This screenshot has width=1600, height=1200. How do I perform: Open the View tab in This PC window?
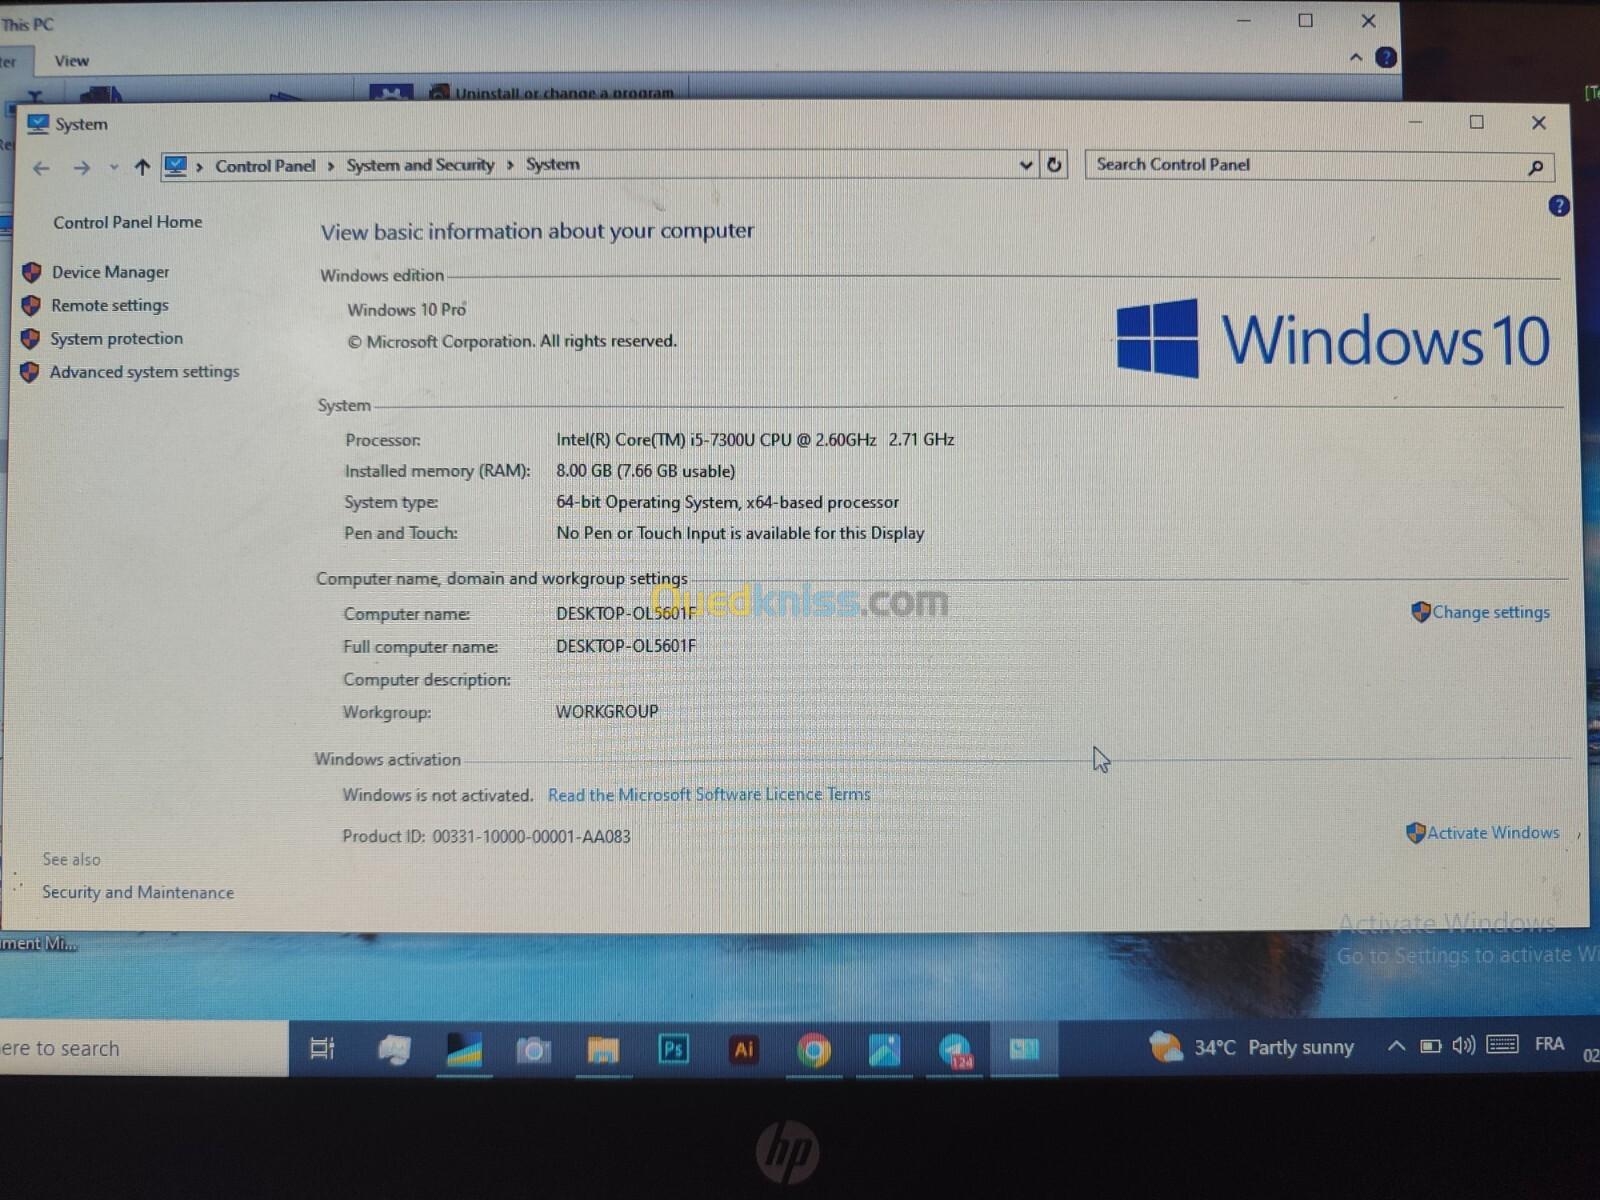71,61
